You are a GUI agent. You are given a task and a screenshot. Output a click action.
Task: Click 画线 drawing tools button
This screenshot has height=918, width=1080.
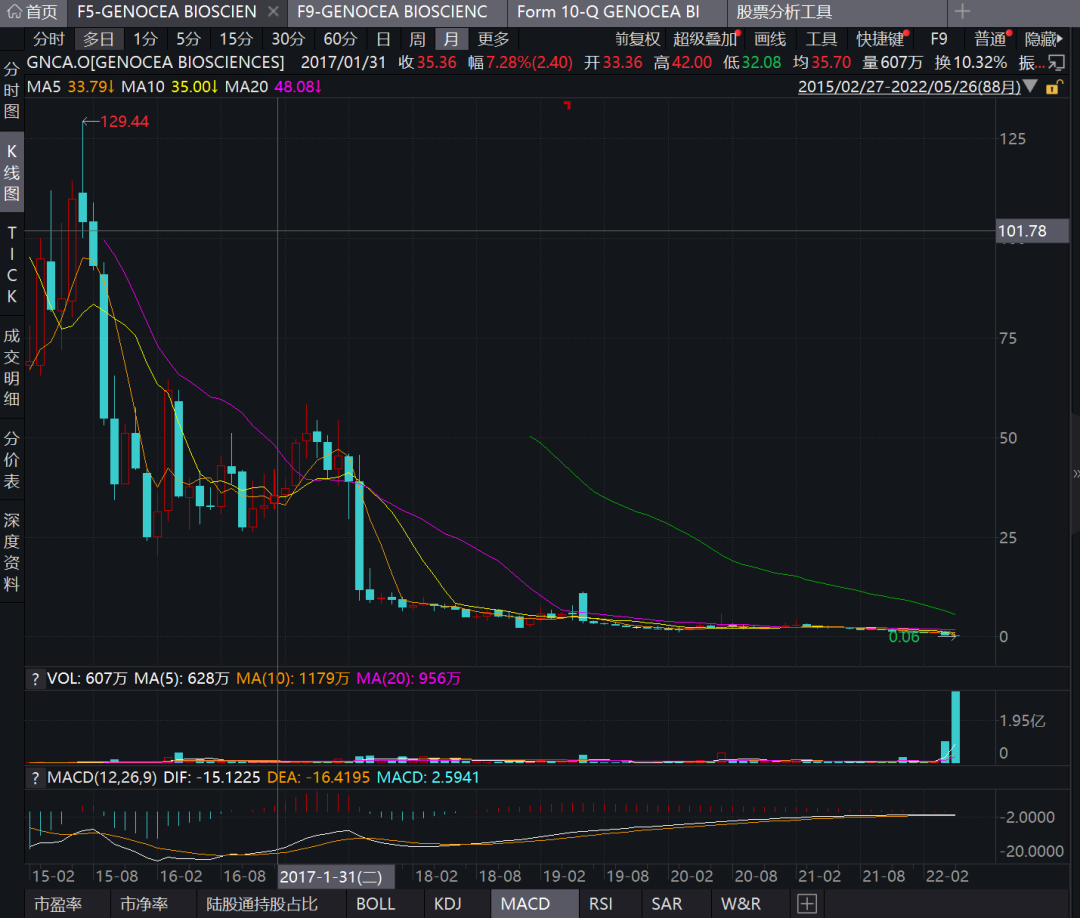pos(769,39)
